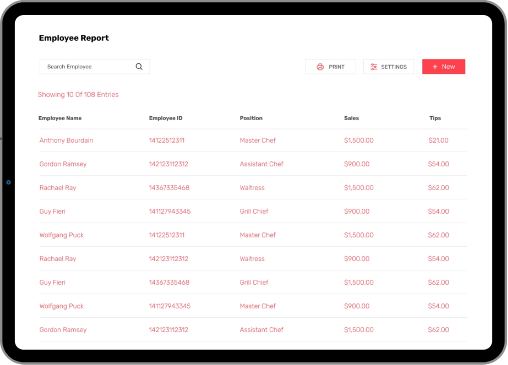Screen dimensions: 508x365
Task: Open Anthony Bourdain employee entry
Action: coord(66,140)
